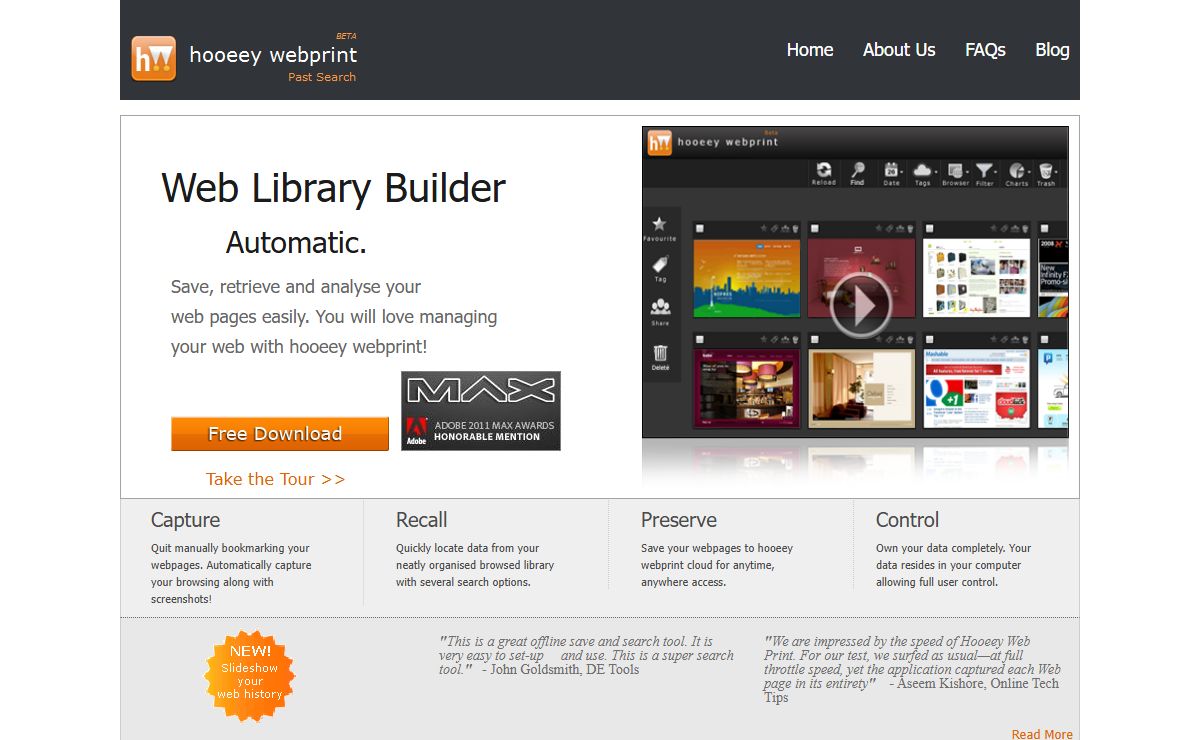This screenshot has height=740, width=1200.
Task: Open the Read More link
Action: (x=1042, y=734)
